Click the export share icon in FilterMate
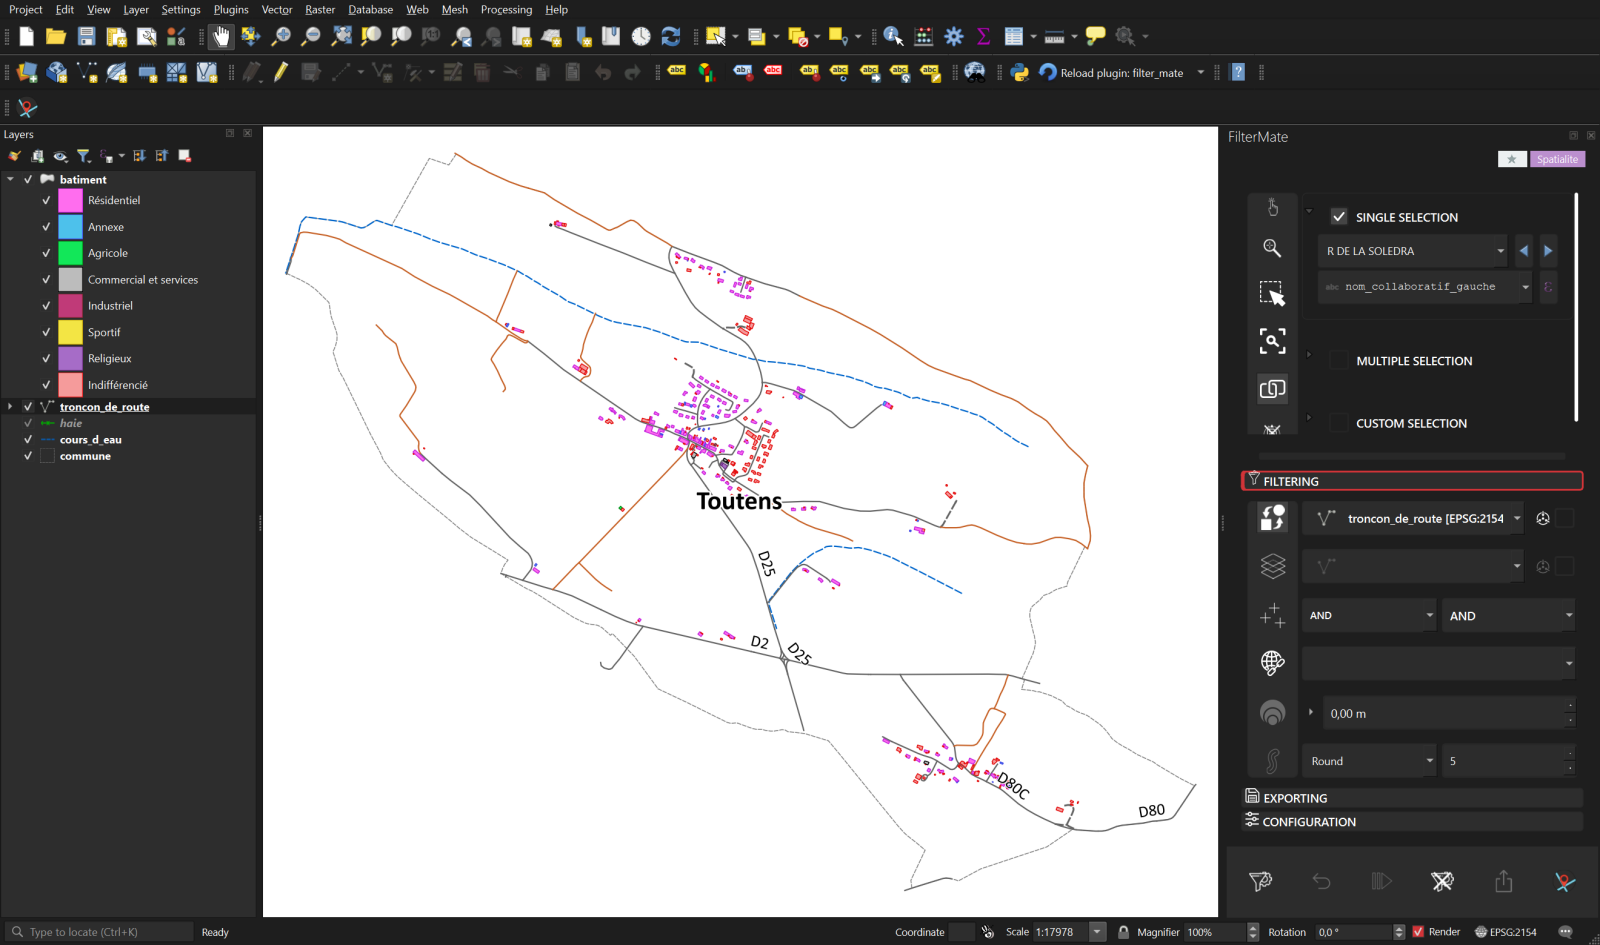The width and height of the screenshot is (1600, 945). [1503, 881]
